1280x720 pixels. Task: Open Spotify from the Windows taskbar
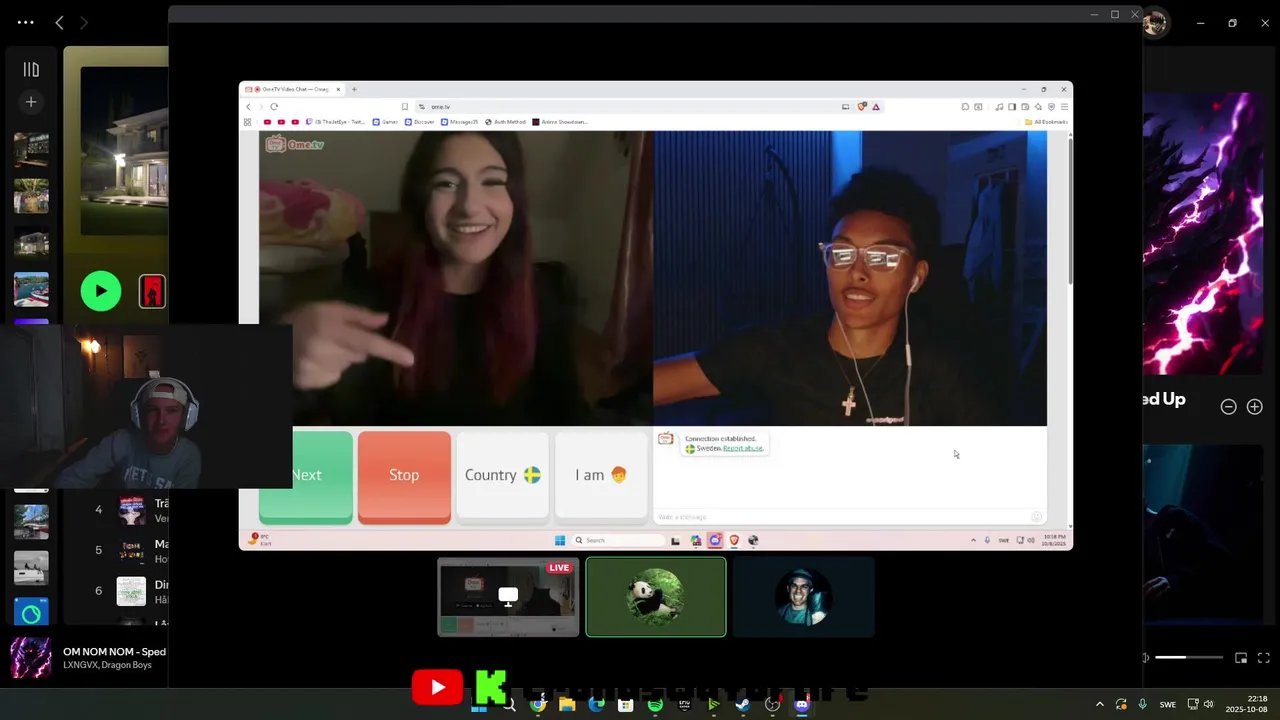coord(655,705)
